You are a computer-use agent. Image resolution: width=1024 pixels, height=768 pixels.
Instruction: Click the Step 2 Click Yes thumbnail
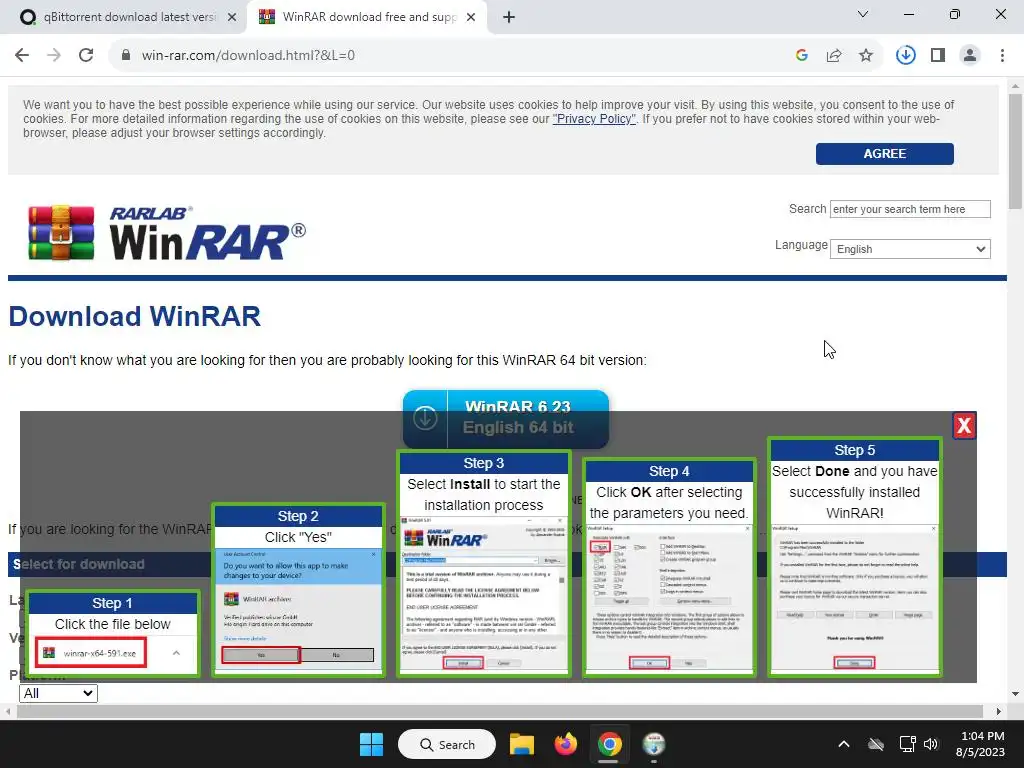298,589
